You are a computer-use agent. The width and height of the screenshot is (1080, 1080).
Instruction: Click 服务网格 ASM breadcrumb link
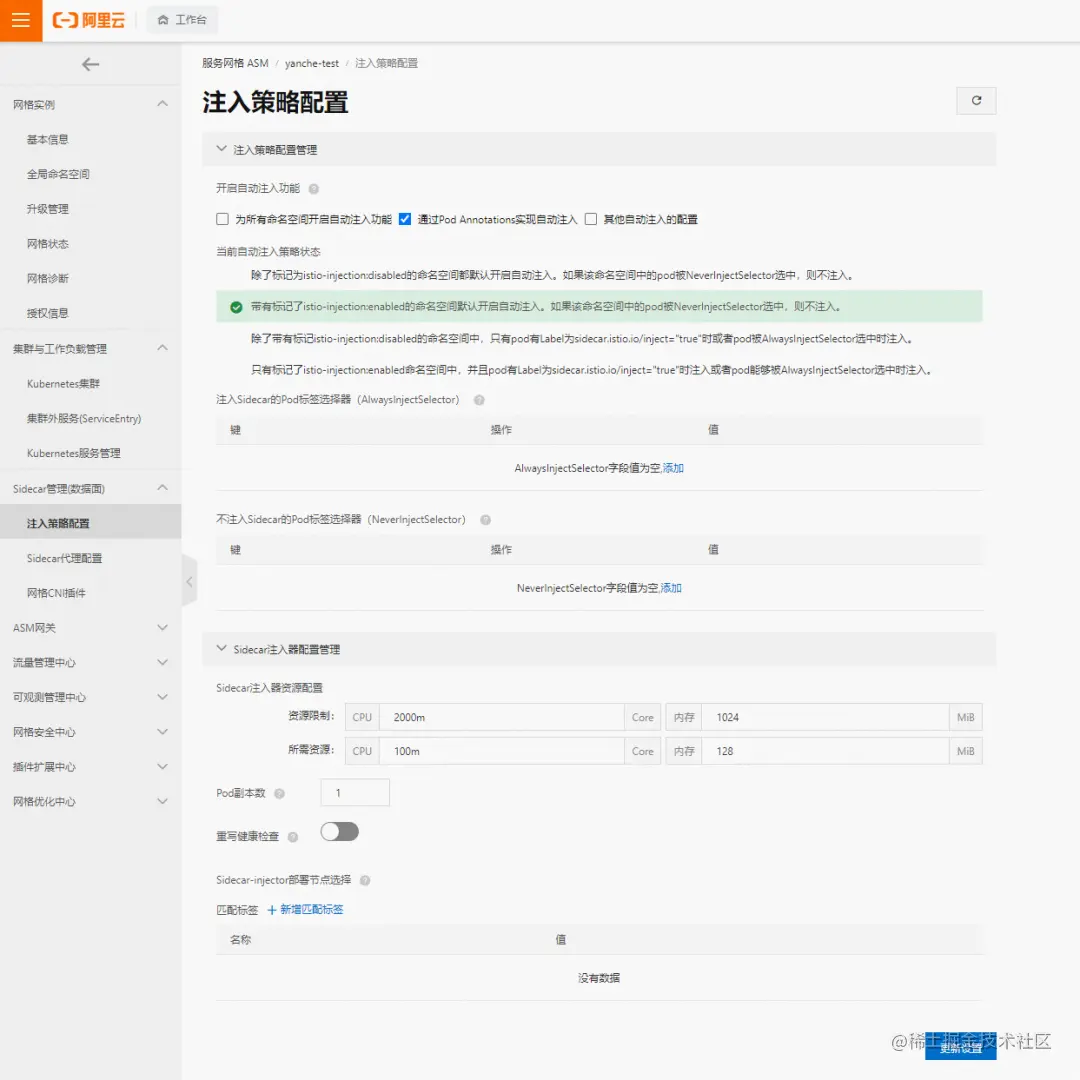235,63
